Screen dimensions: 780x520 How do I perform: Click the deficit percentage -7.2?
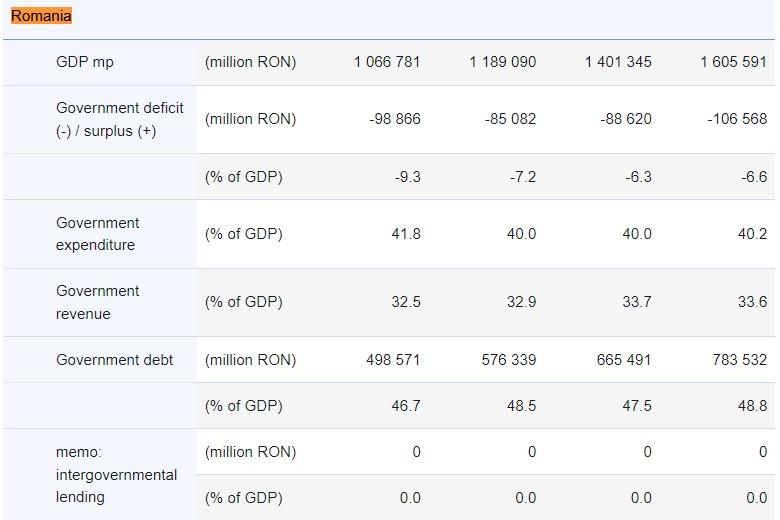click(523, 177)
